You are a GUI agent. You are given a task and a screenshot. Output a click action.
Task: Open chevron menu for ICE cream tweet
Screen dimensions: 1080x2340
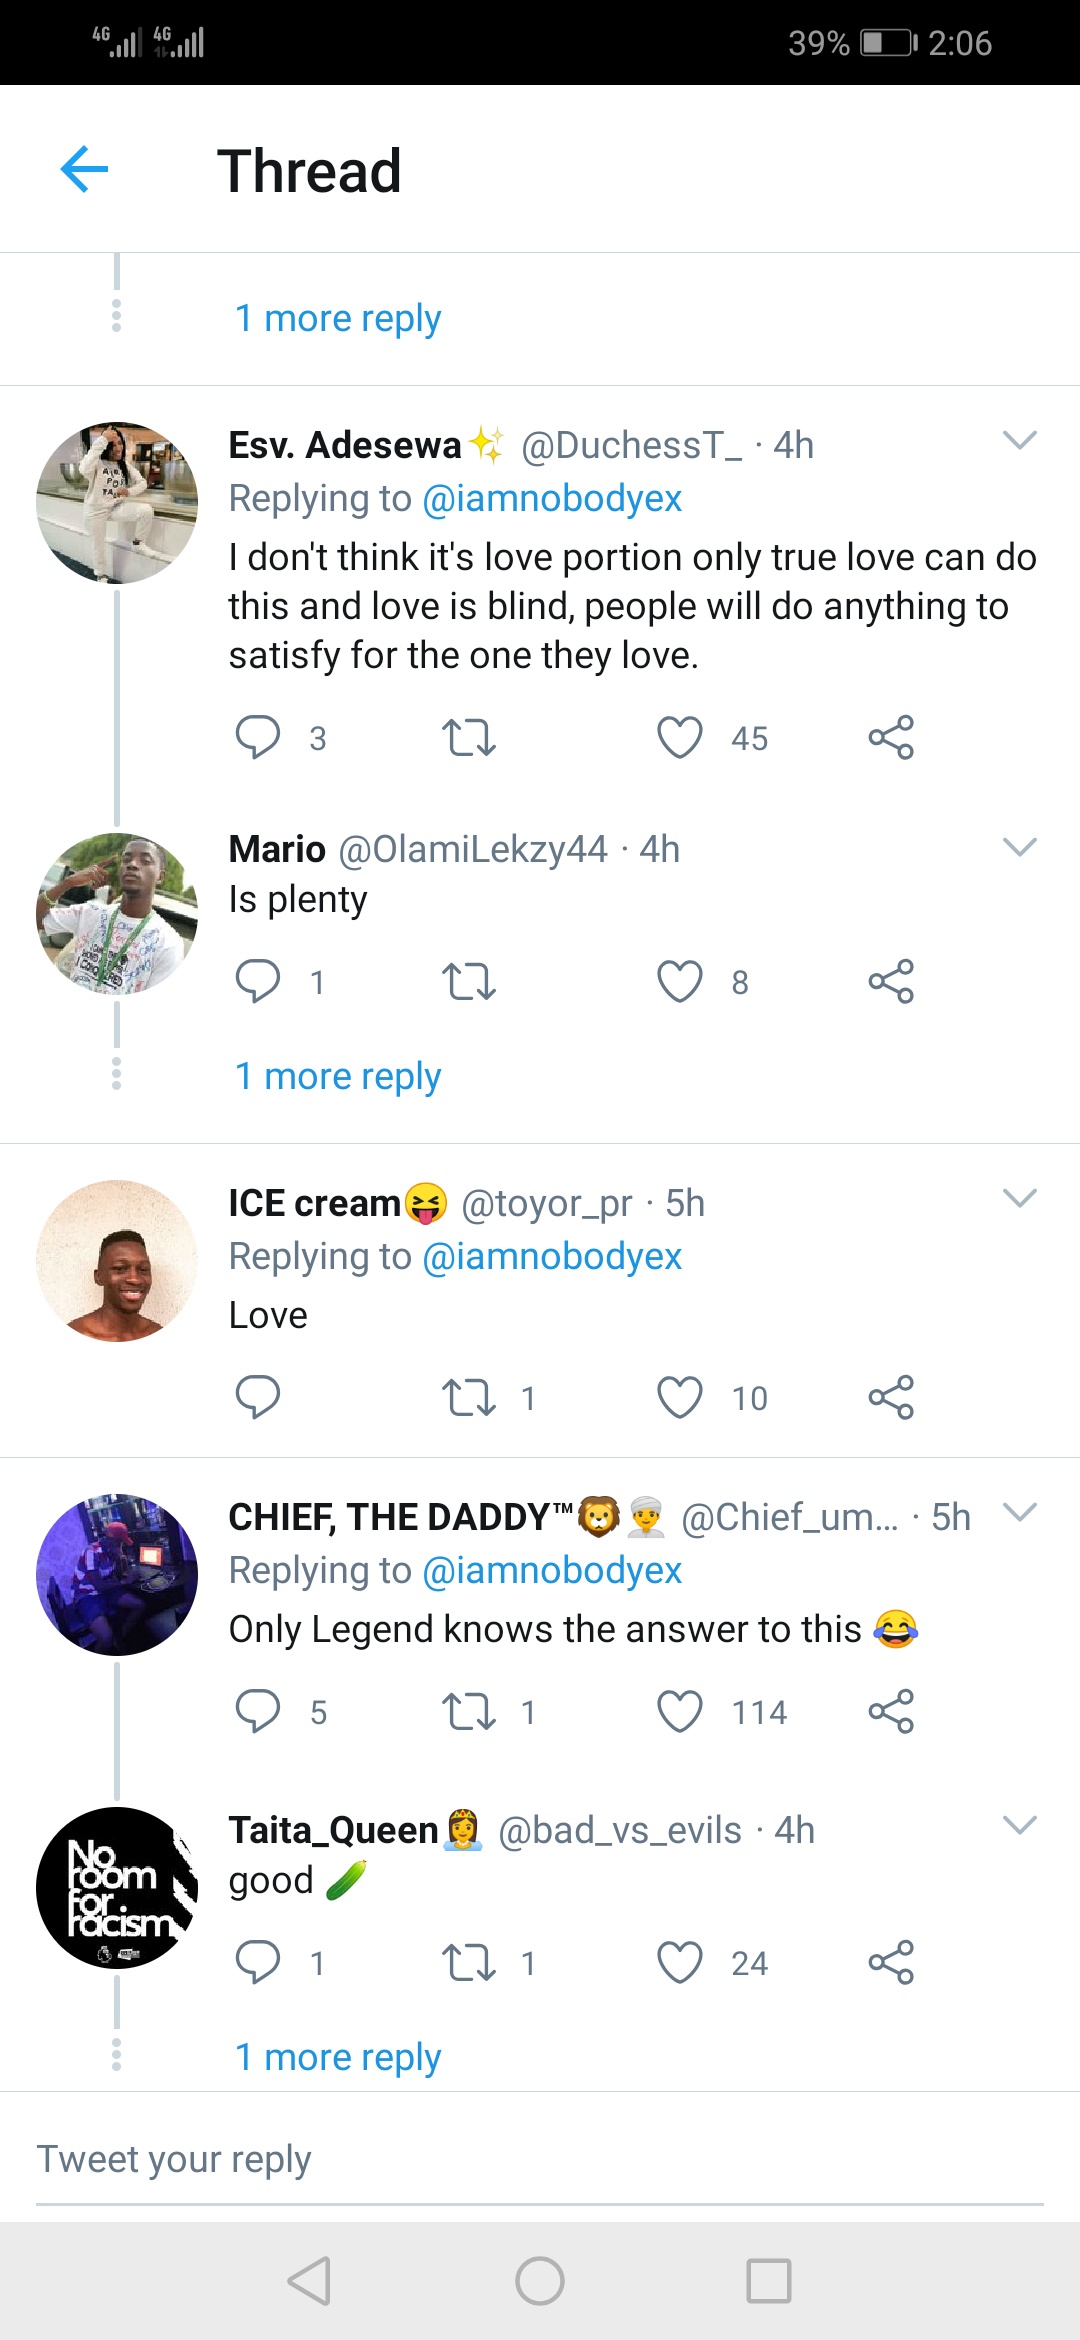click(1019, 1198)
